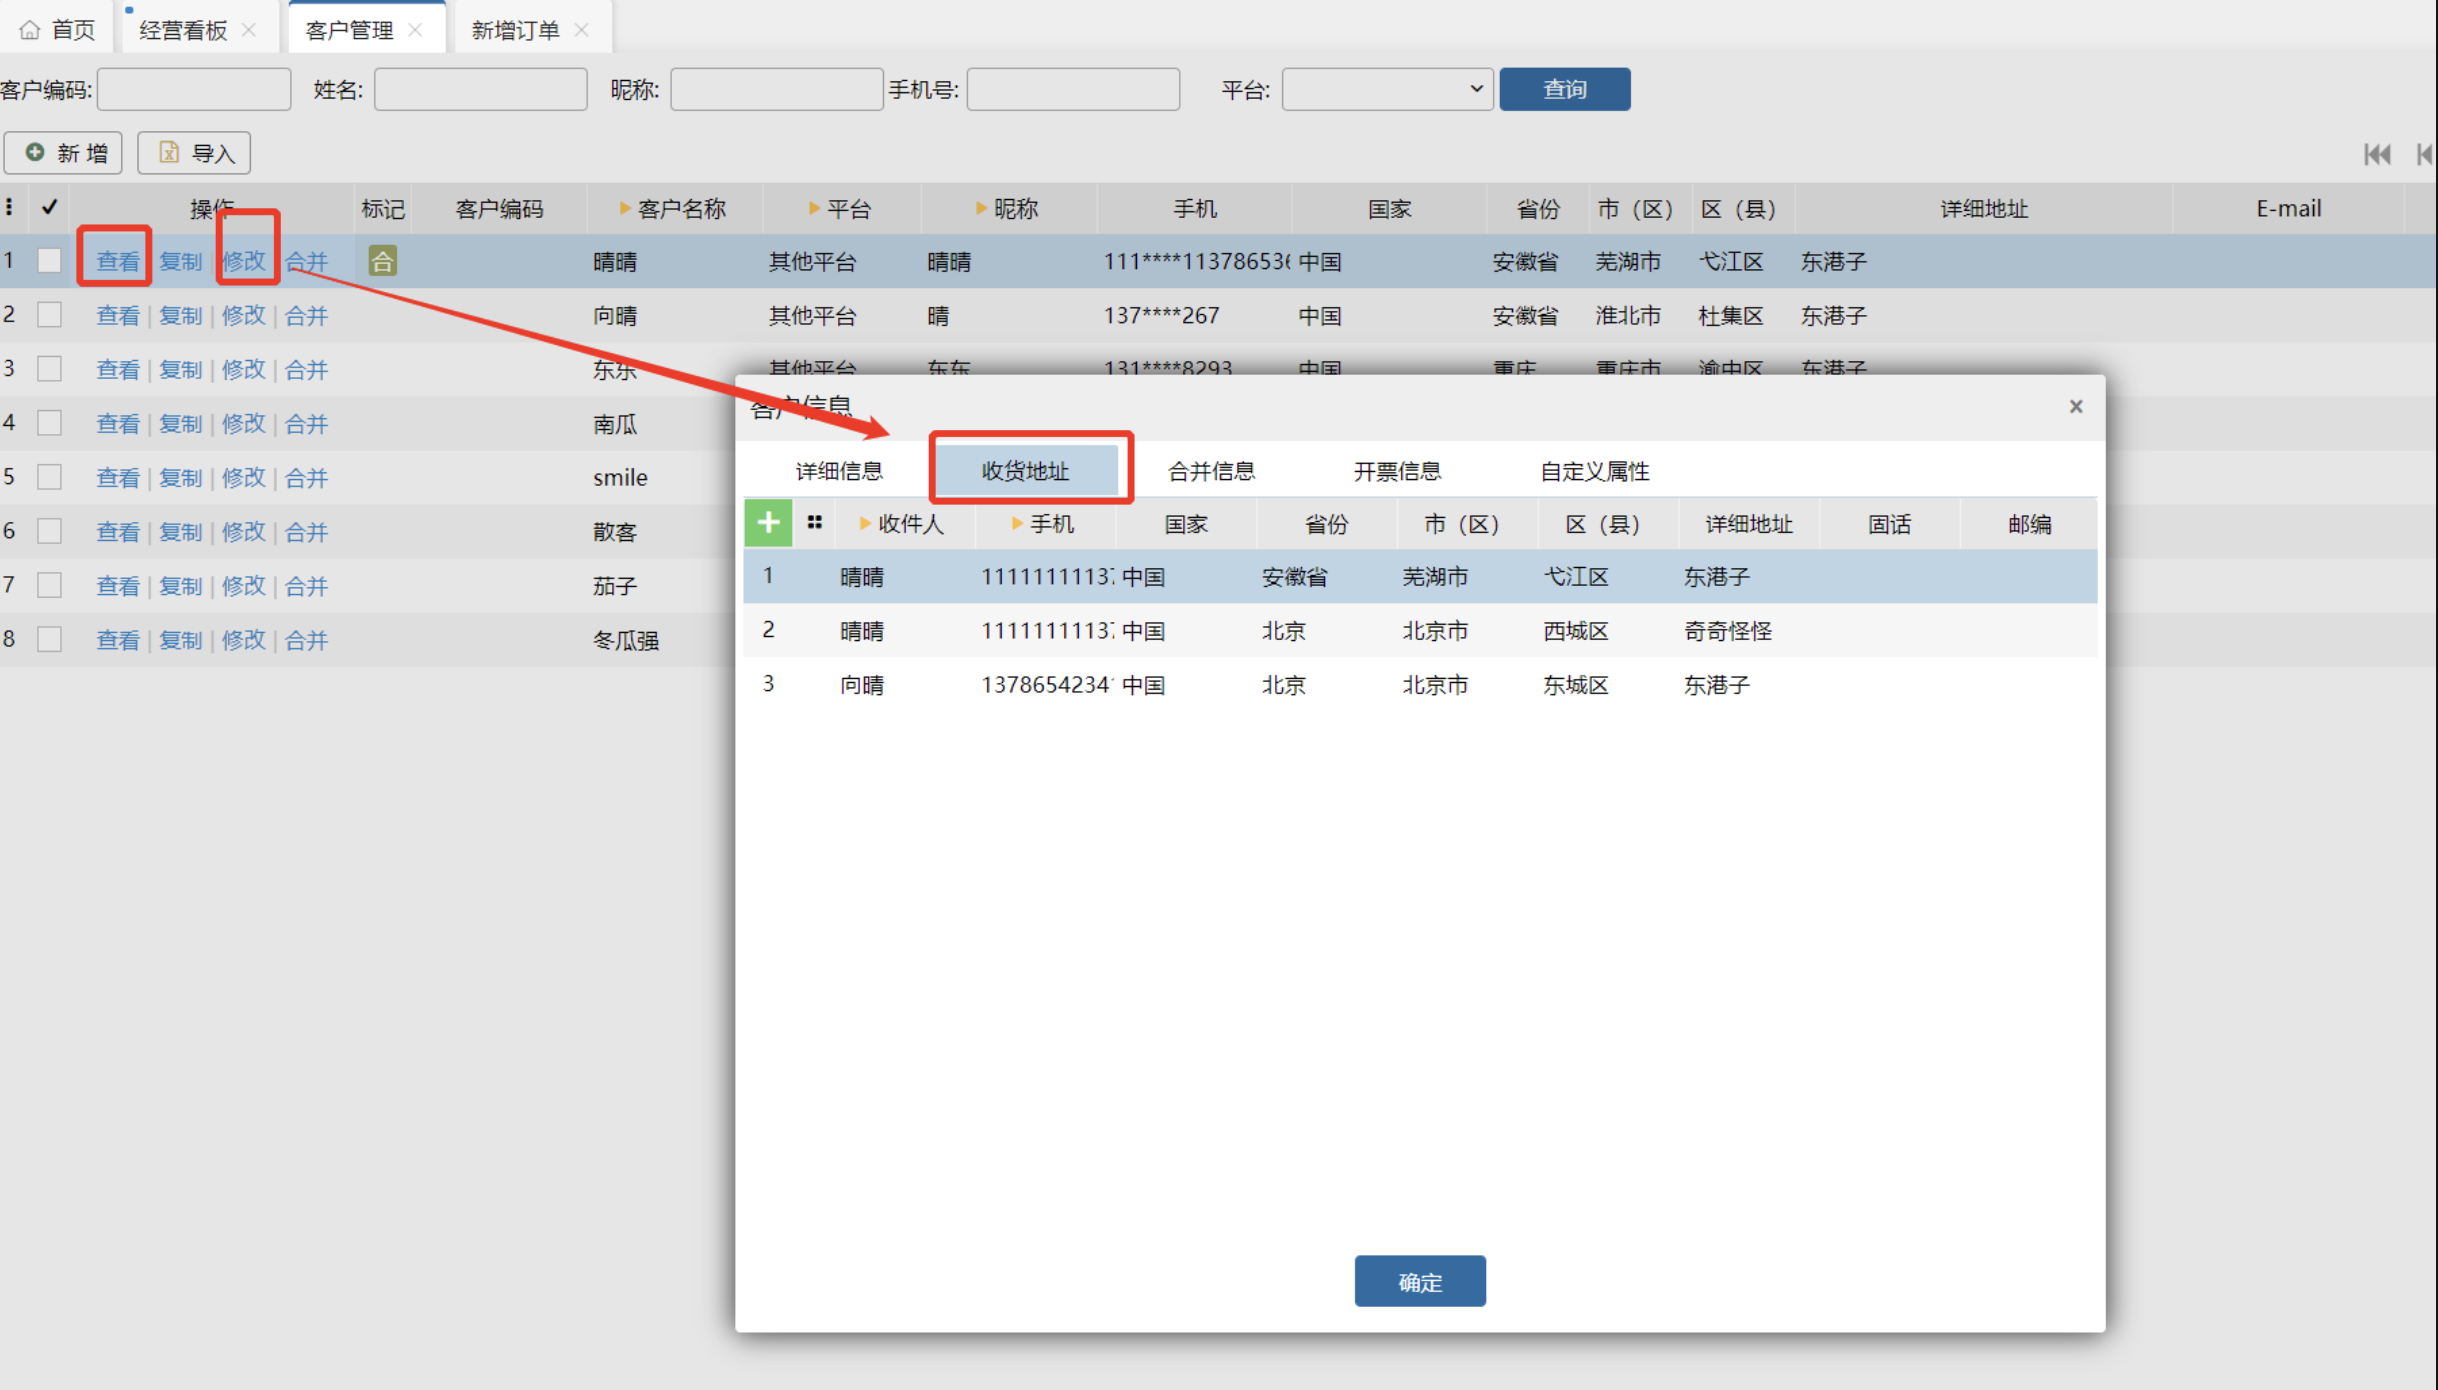Focus the 手机号 input field
This screenshot has height=1390, width=2438.
coord(1073,89)
